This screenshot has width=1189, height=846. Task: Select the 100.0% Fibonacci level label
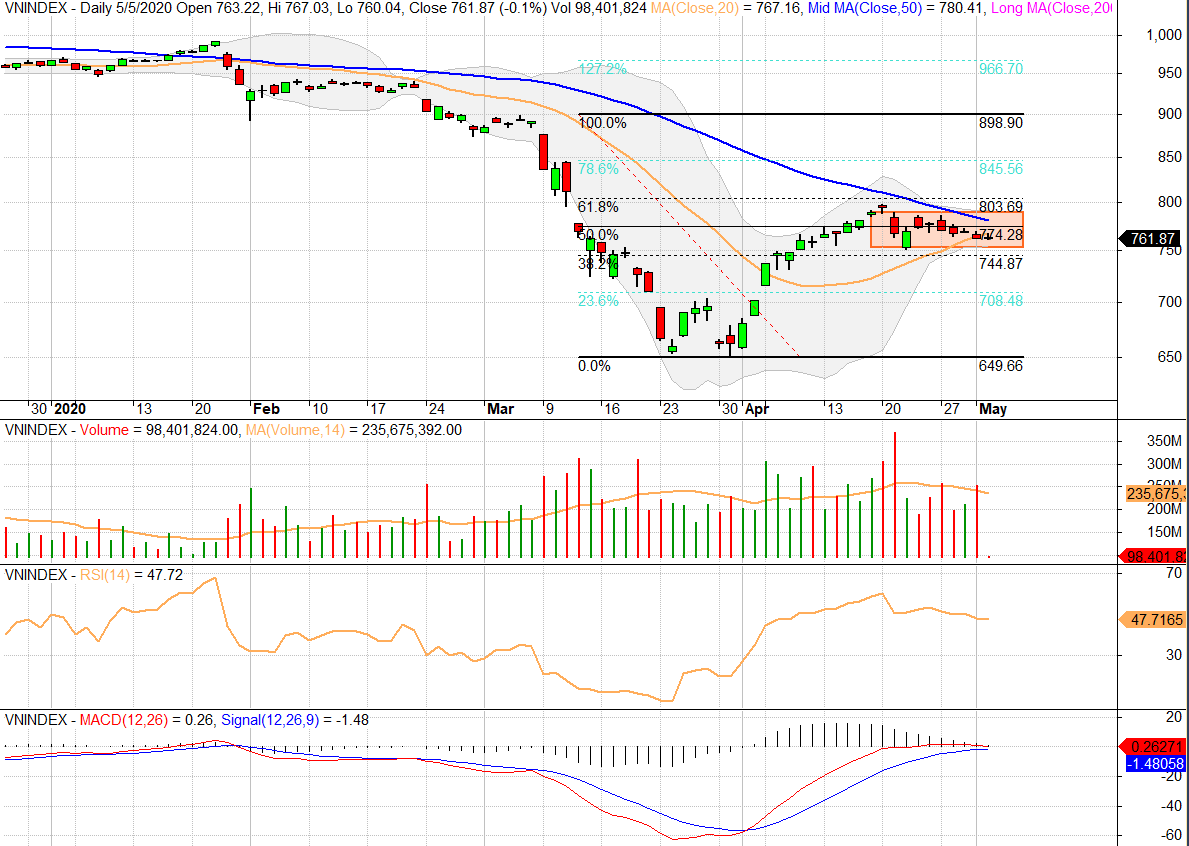(x=603, y=123)
